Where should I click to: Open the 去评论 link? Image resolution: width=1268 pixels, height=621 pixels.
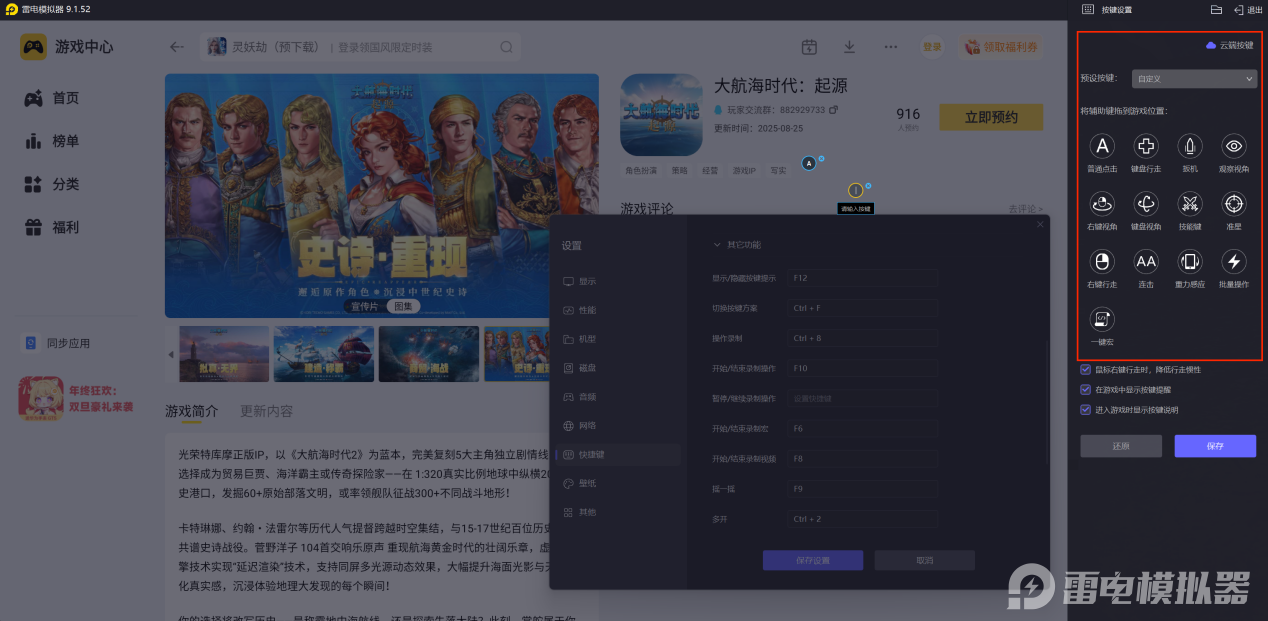[1025, 209]
